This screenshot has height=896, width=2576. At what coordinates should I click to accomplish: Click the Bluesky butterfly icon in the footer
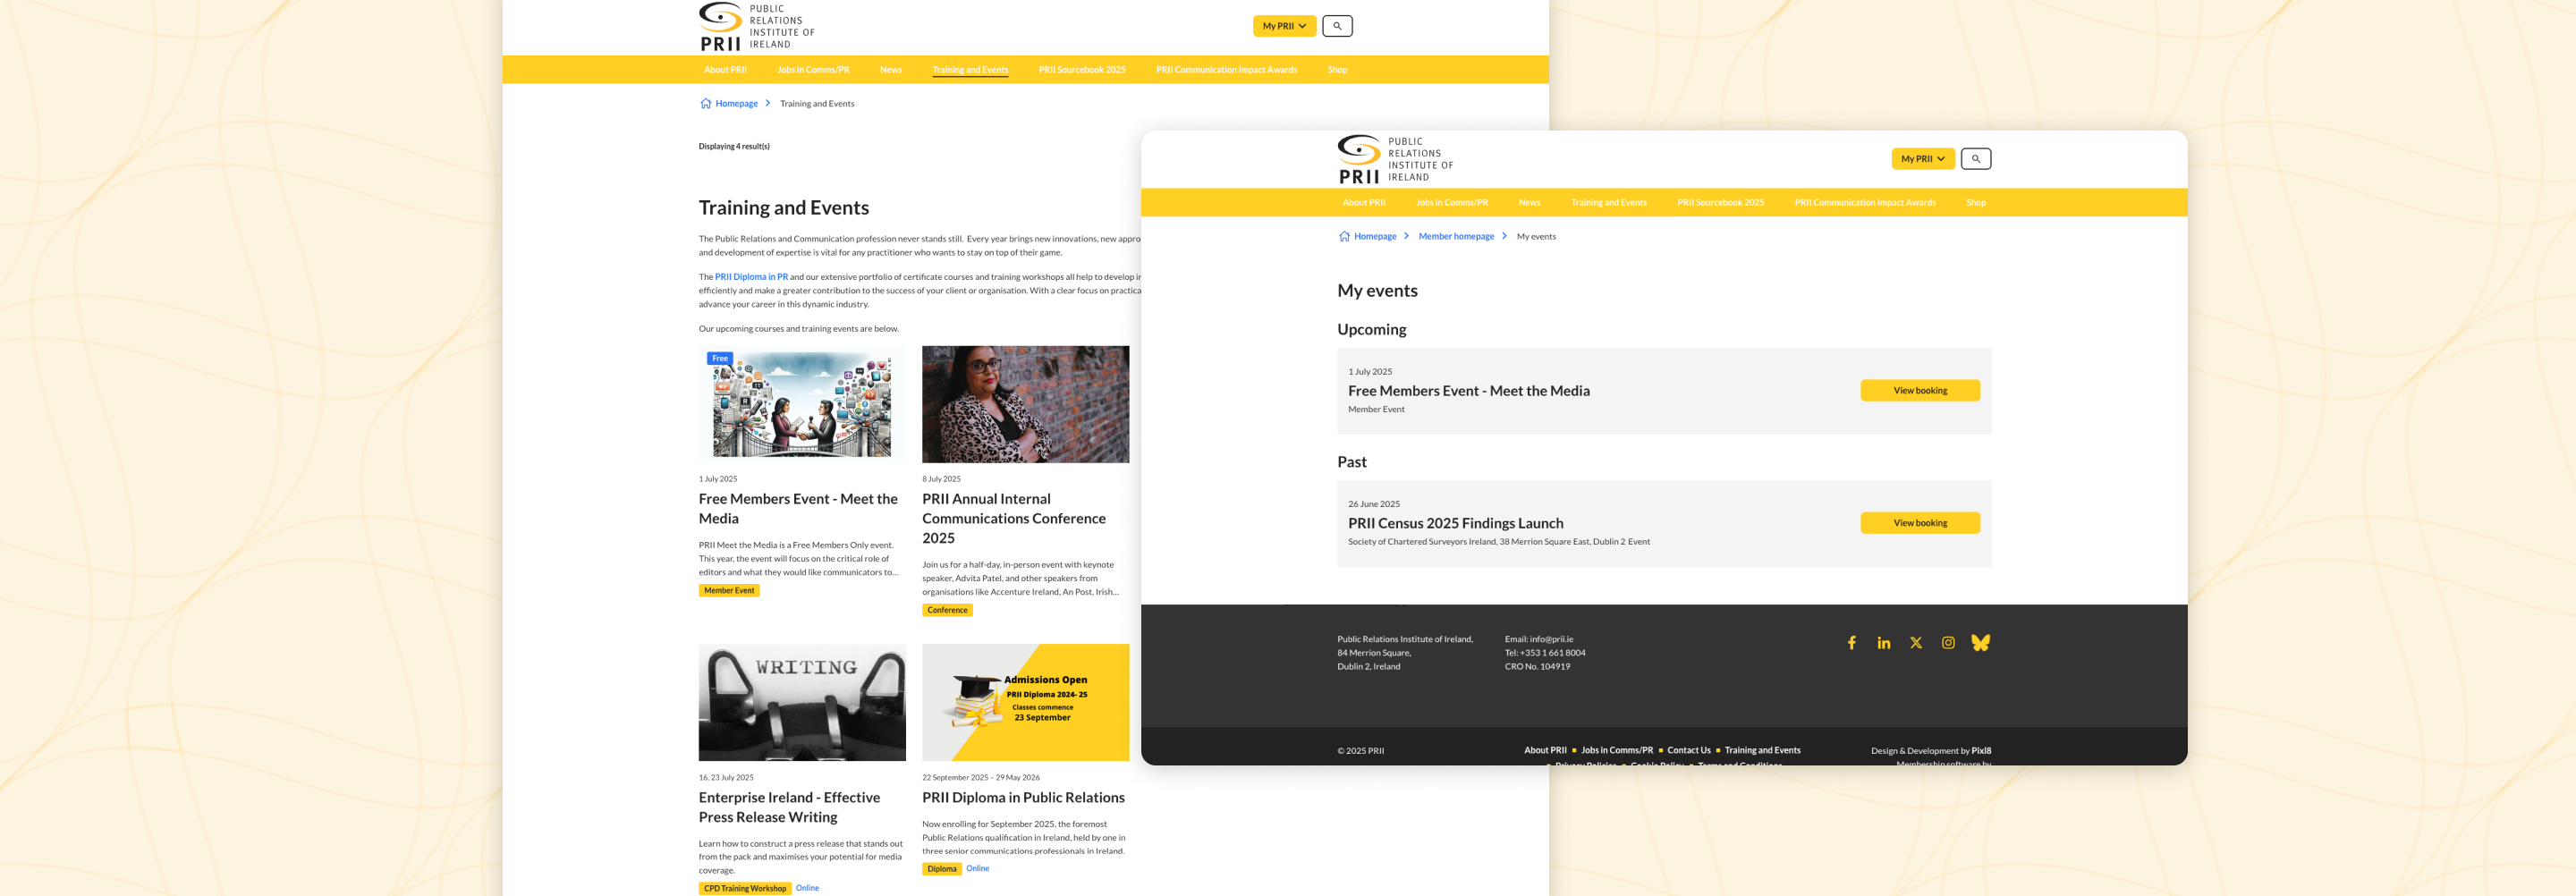[1980, 643]
